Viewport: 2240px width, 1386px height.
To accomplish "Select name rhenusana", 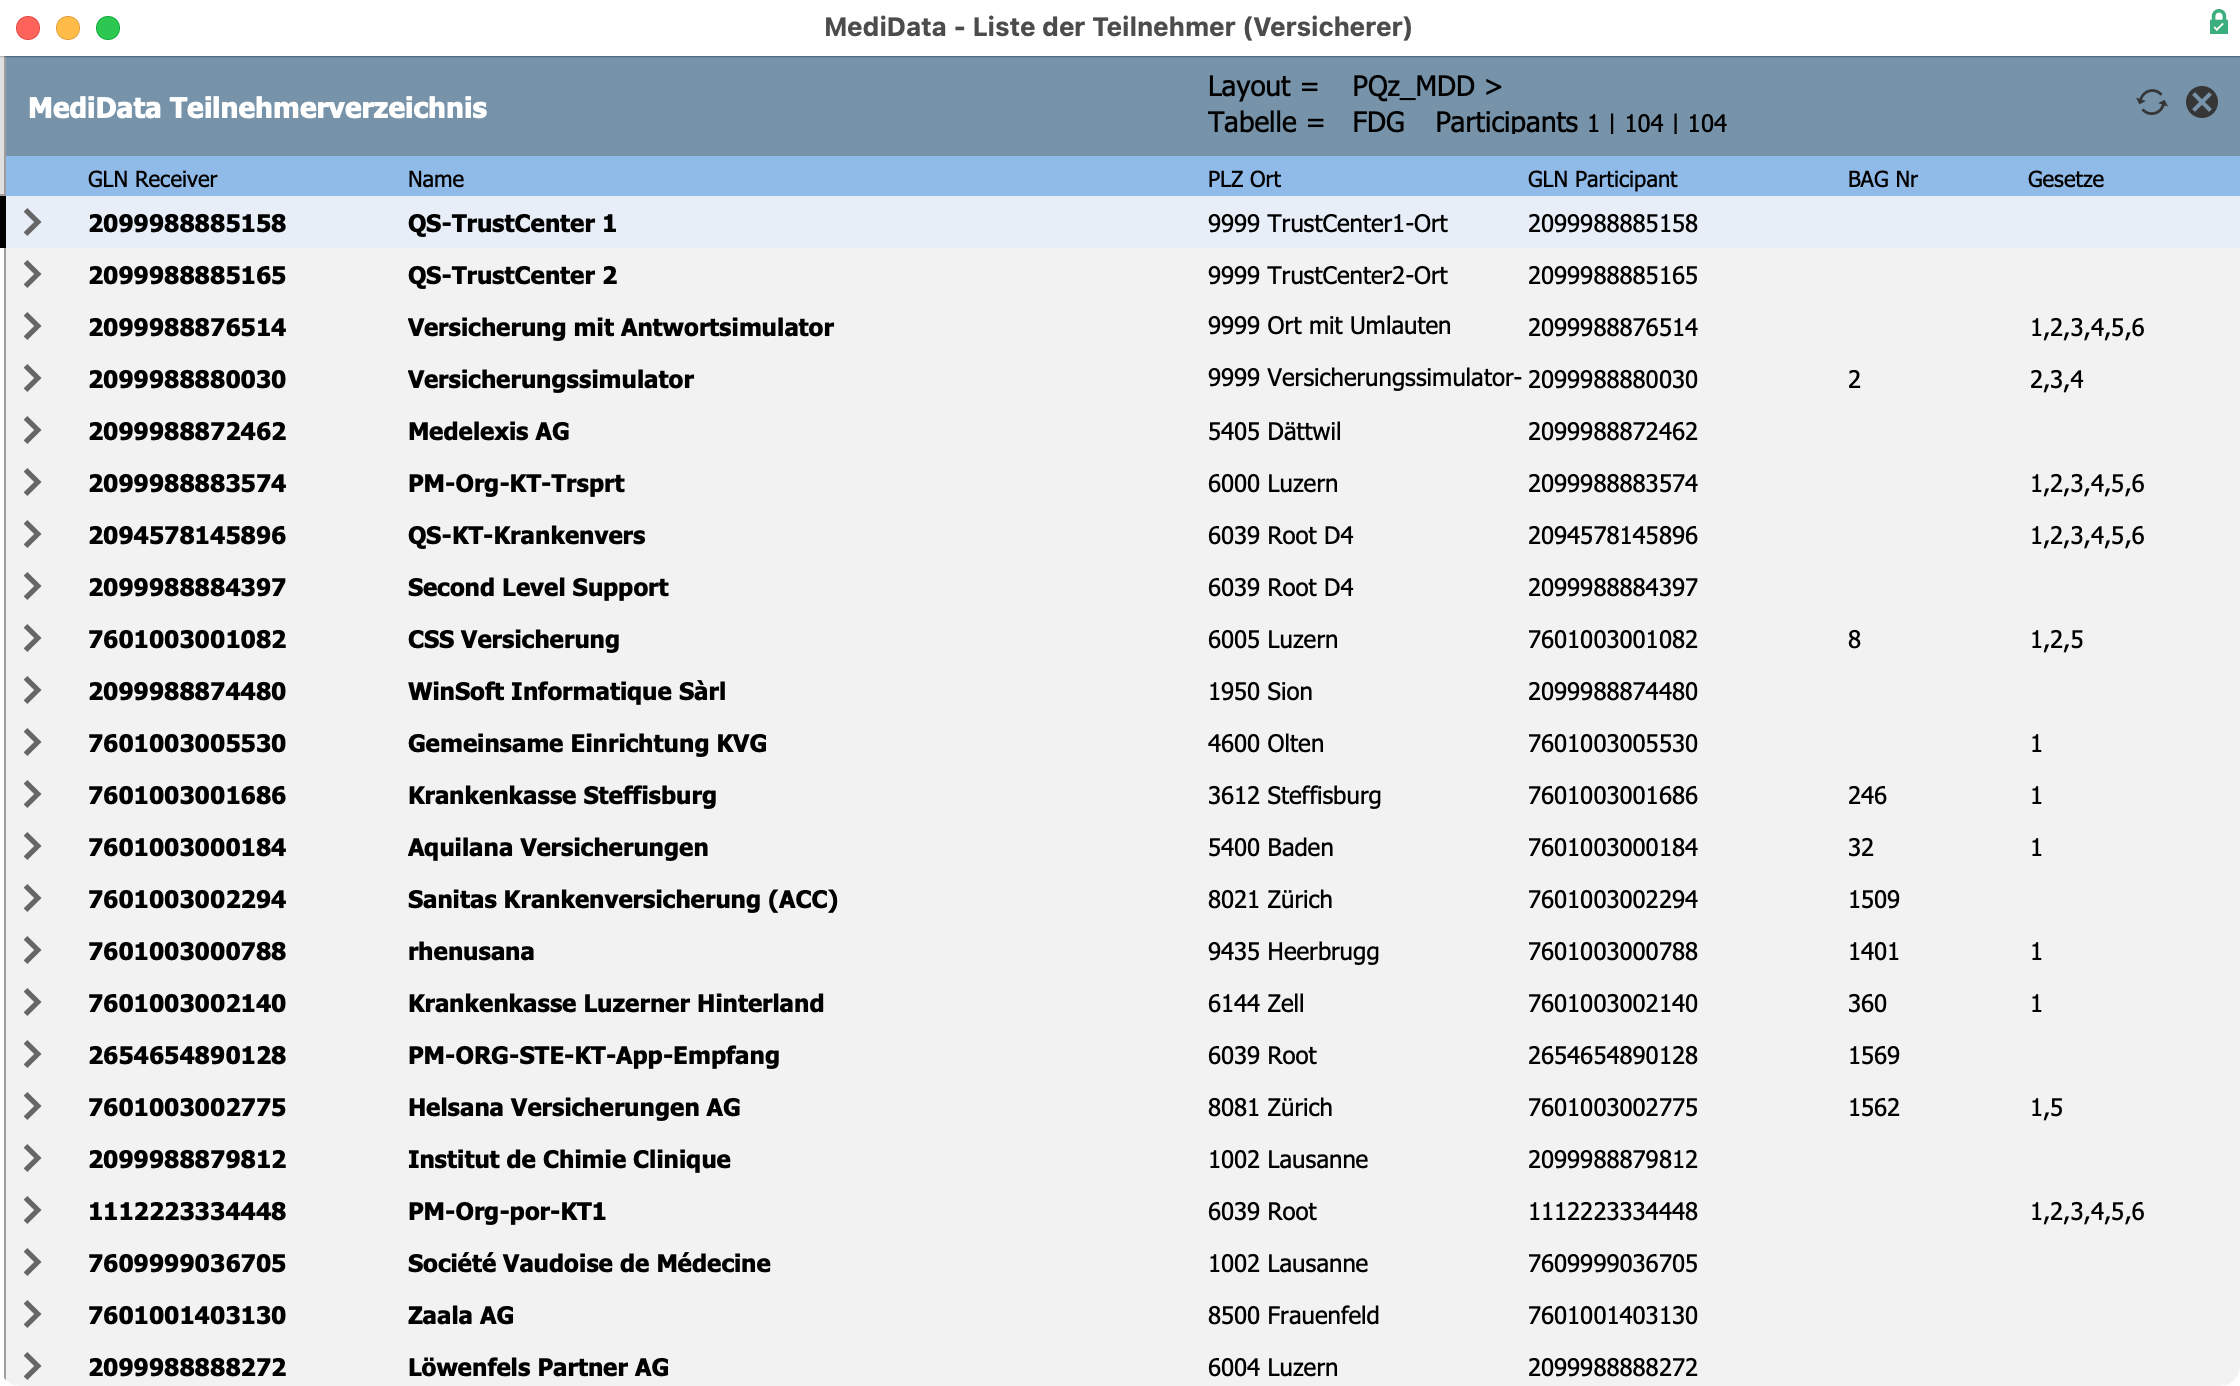I will (x=470, y=951).
